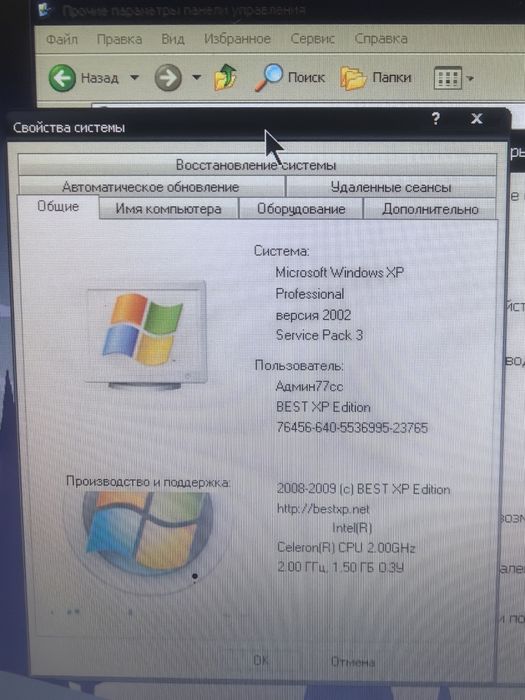Click the 2.00 ГГц, 1.50 ГБ ОЗУ text
This screenshot has height=700, width=525.
[341, 567]
